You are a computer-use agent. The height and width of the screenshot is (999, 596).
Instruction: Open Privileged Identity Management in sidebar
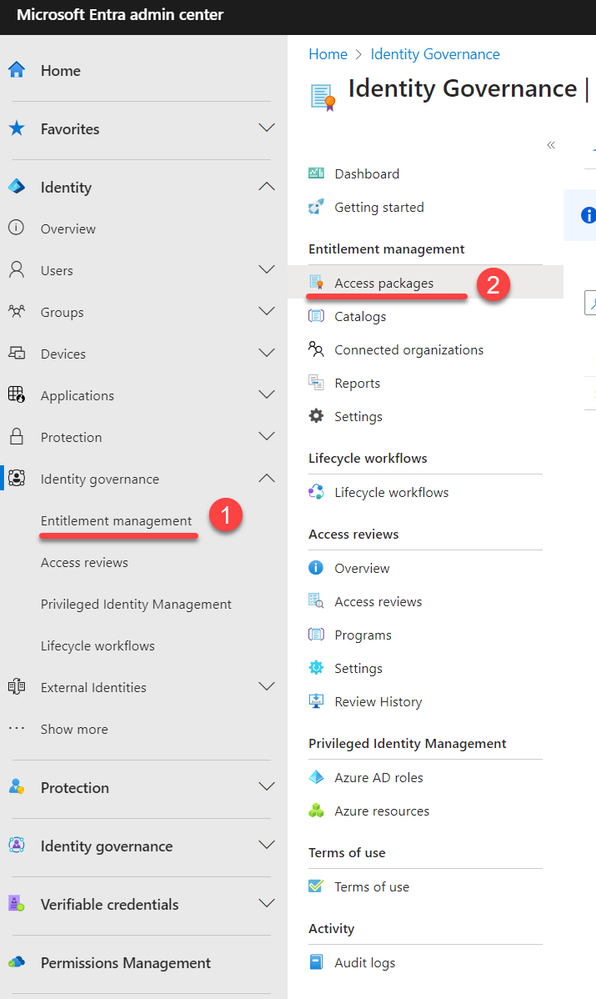(136, 604)
